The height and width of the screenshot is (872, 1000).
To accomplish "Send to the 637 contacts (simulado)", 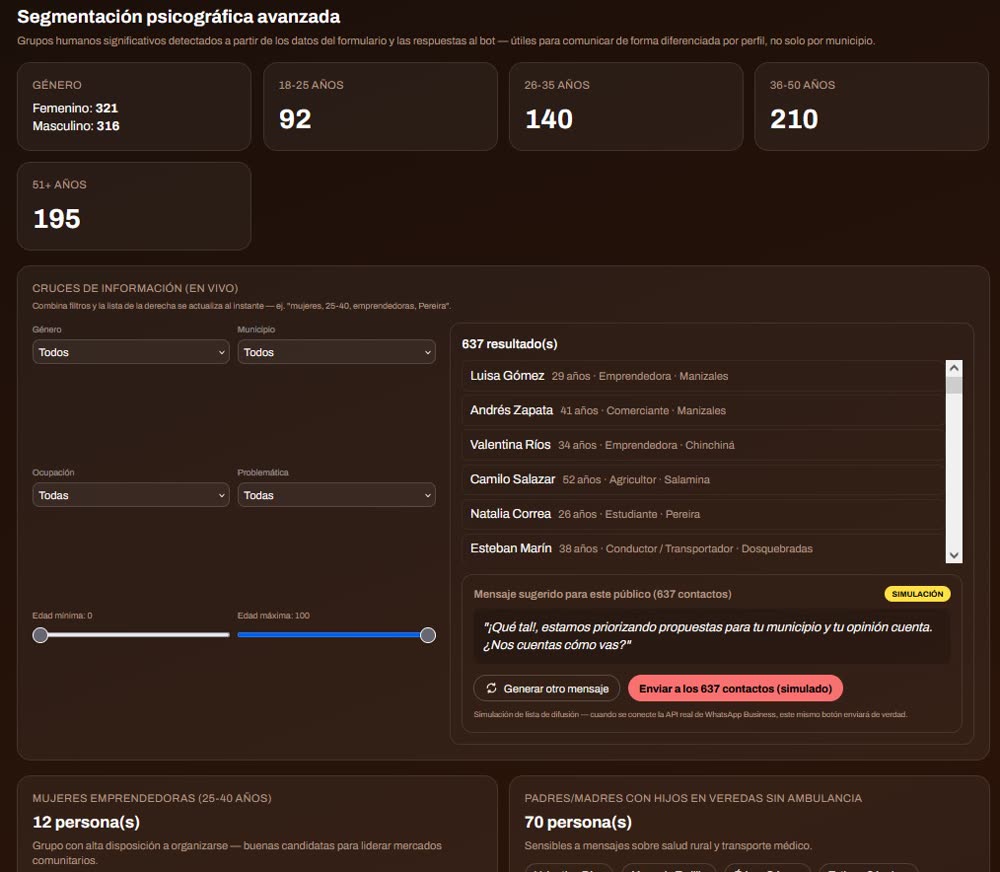I will [x=735, y=688].
